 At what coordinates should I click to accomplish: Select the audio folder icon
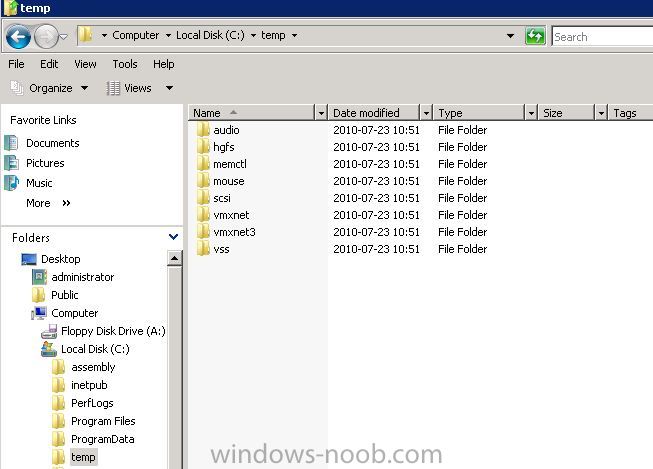click(203, 130)
